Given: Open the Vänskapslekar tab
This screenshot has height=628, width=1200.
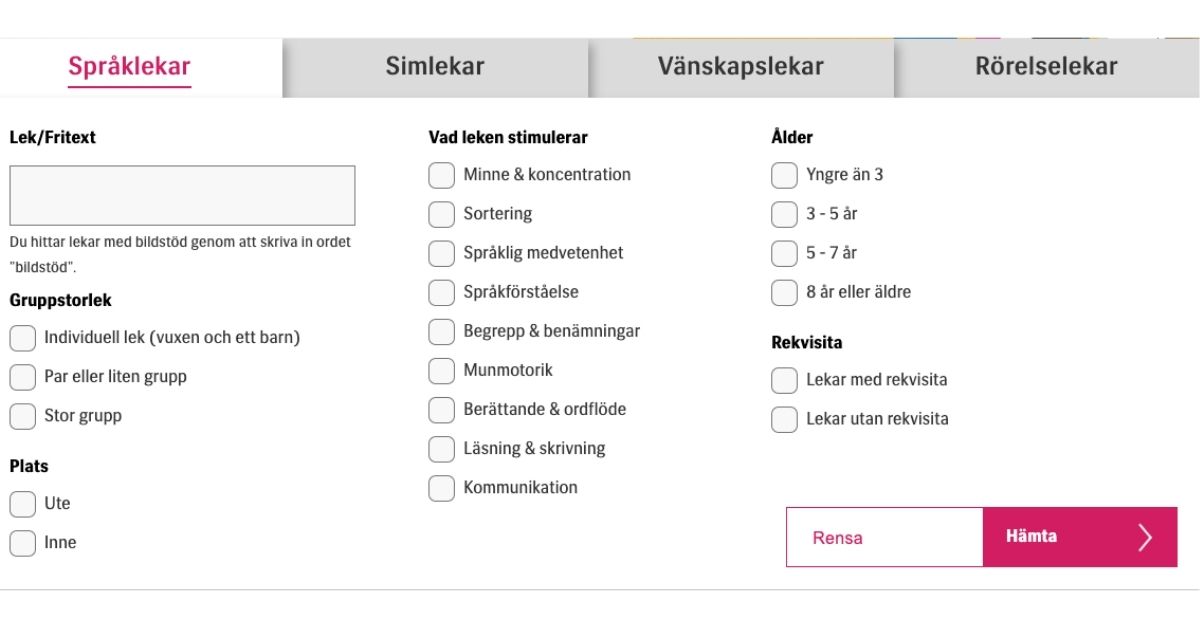Looking at the screenshot, I should (741, 67).
